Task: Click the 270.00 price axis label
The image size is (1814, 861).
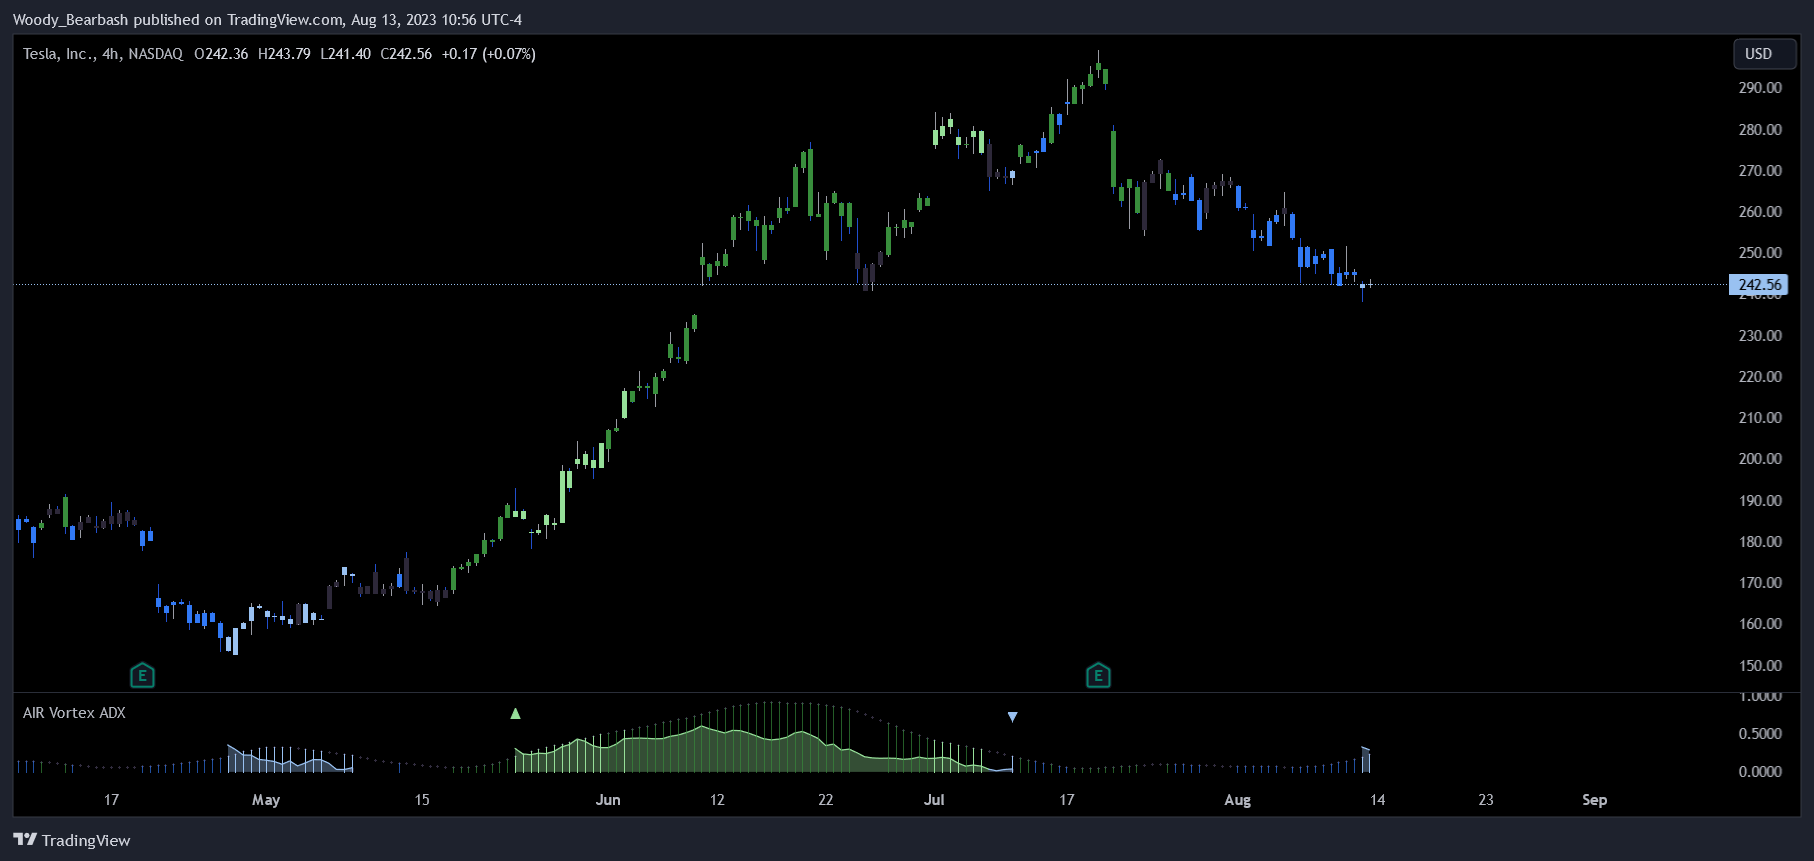Action: [1760, 171]
